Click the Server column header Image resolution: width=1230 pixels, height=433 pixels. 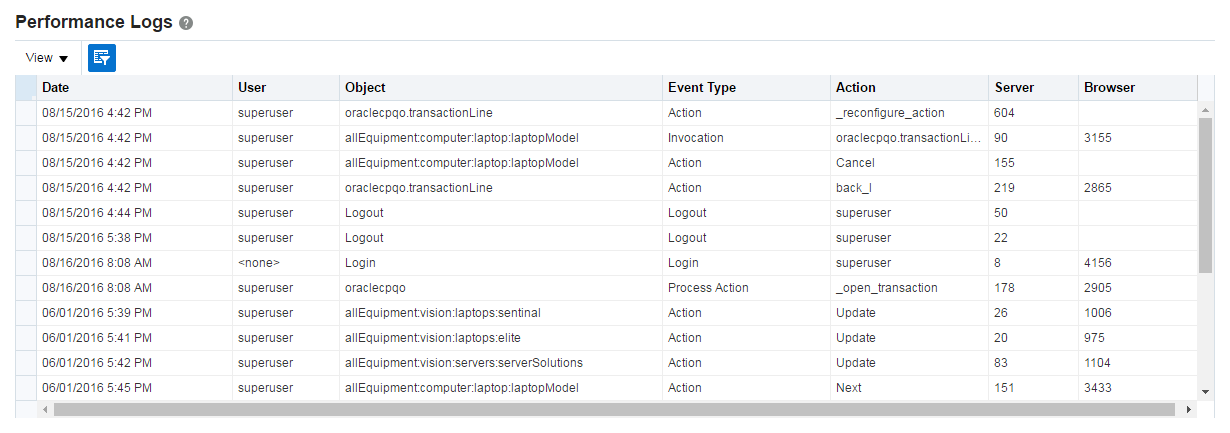click(1014, 88)
